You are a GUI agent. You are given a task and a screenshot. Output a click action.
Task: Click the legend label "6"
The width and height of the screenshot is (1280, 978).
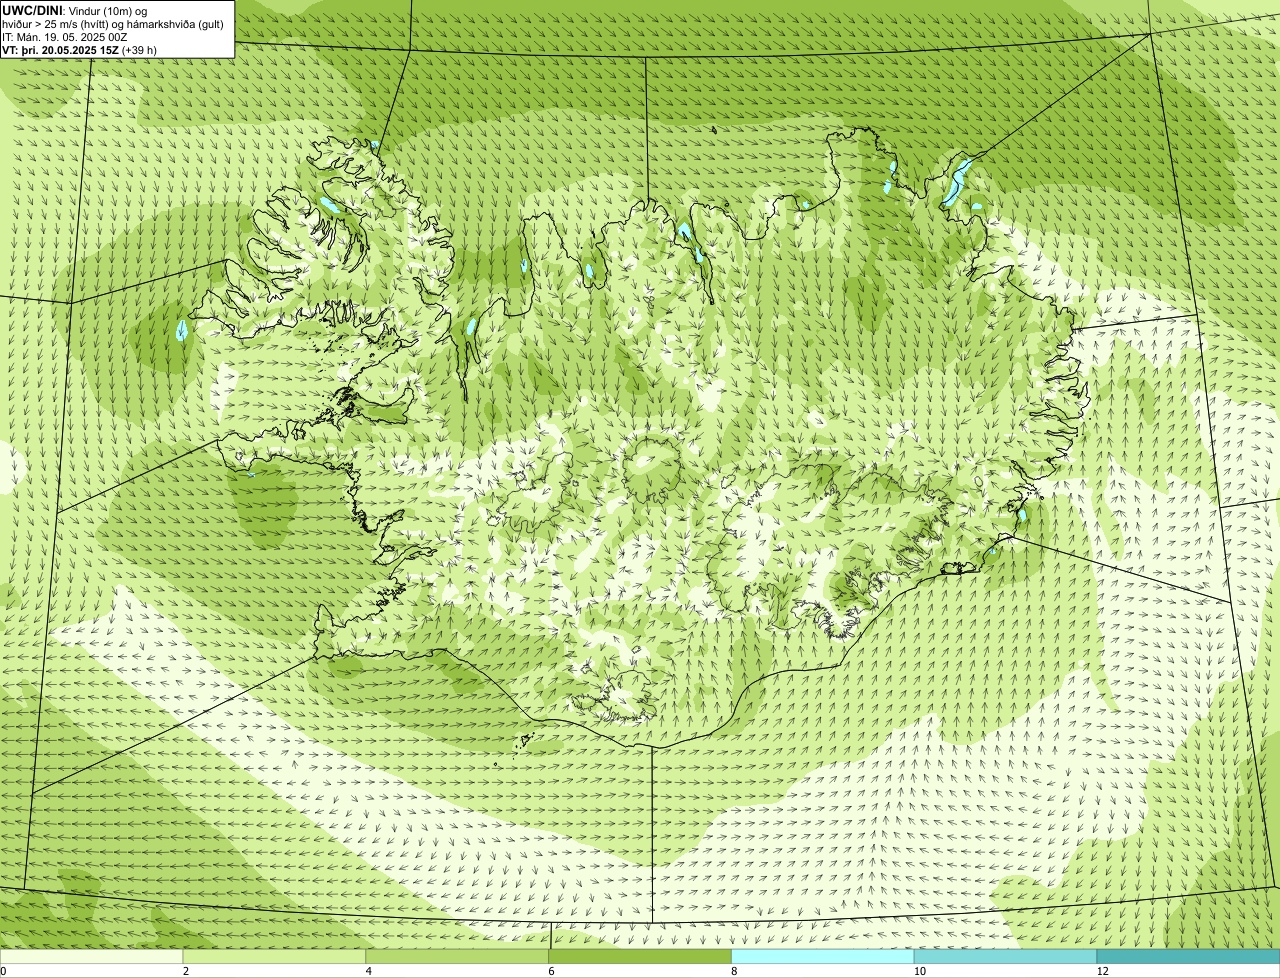click(x=552, y=971)
